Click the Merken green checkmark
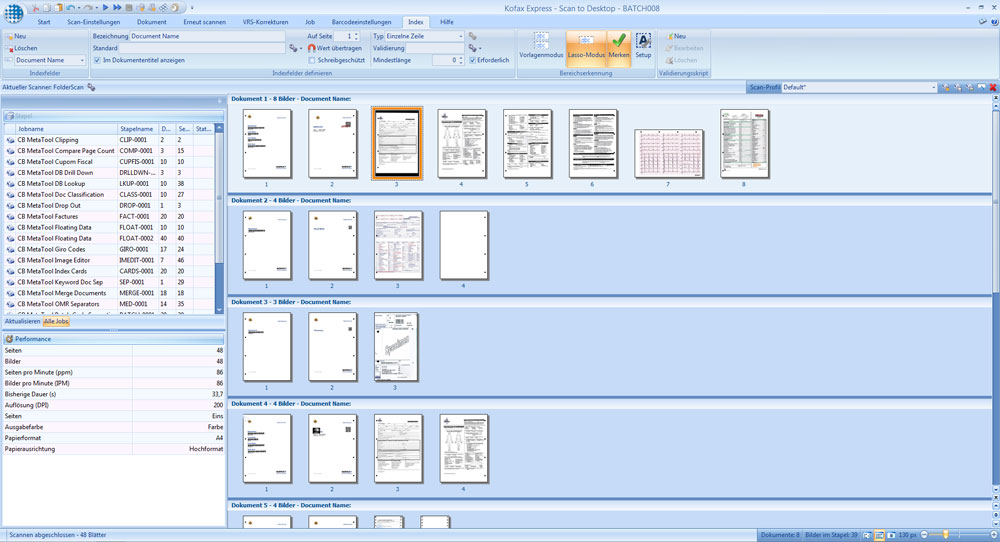Viewport: 1000px width, 542px height. tap(619, 43)
